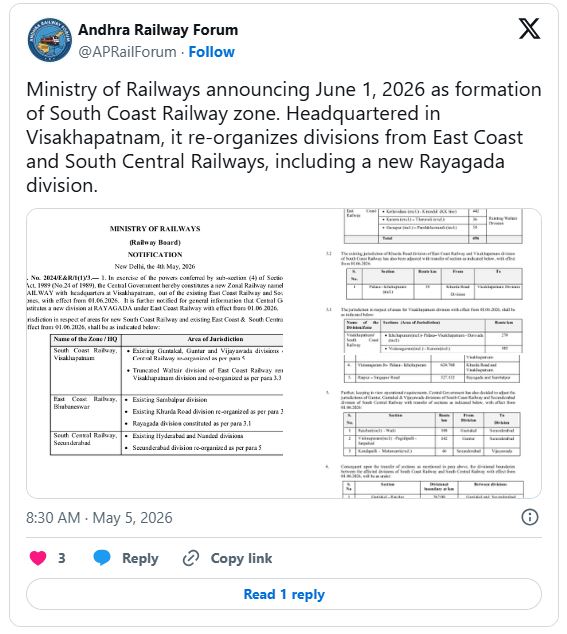
Task: Open the 8:30 AM May 5, 2026 timestamp
Action: [99, 518]
